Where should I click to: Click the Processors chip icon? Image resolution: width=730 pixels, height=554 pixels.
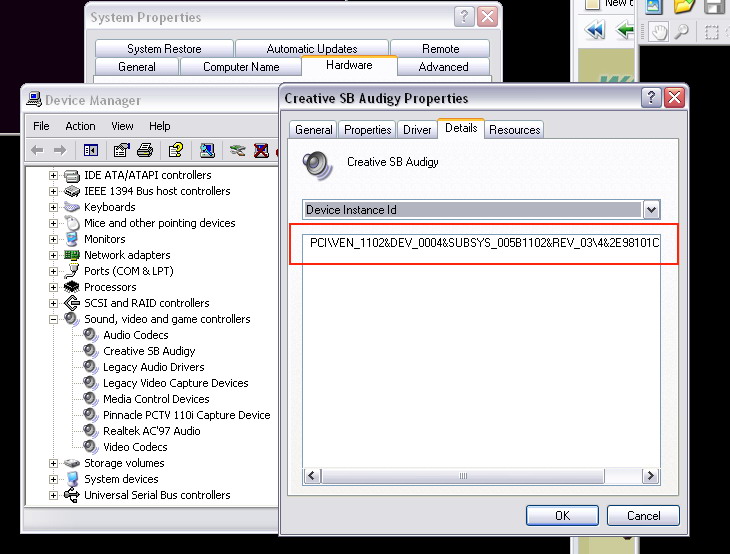point(72,287)
